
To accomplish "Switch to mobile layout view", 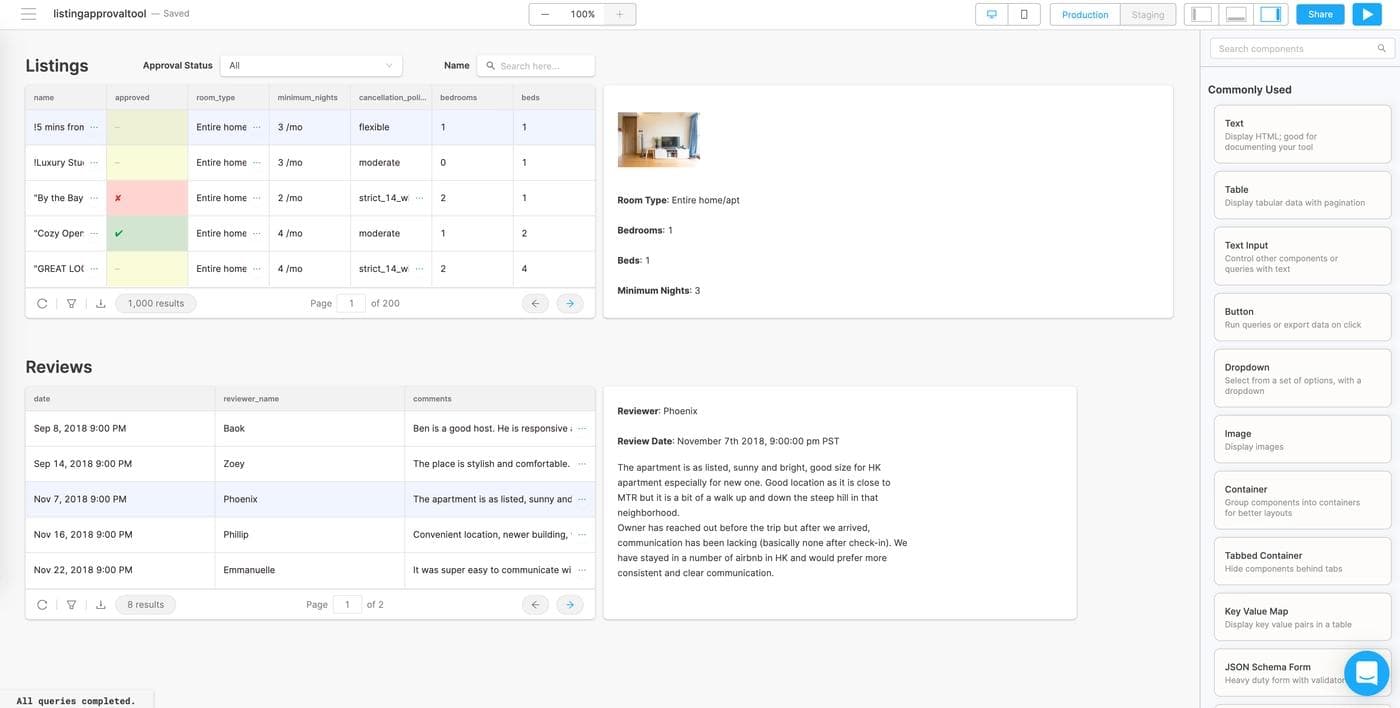I will tap(1024, 14).
